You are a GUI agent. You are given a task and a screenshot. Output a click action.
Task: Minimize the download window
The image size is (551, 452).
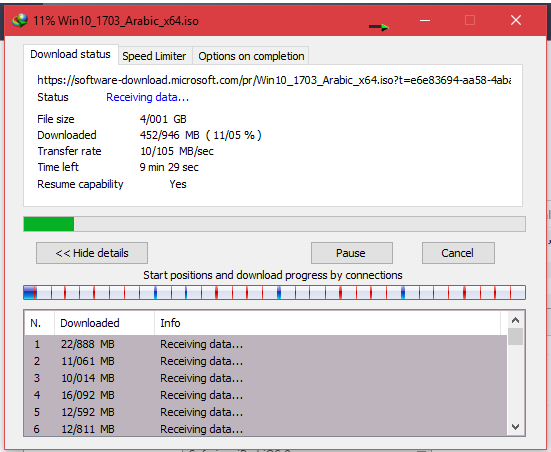pos(425,20)
